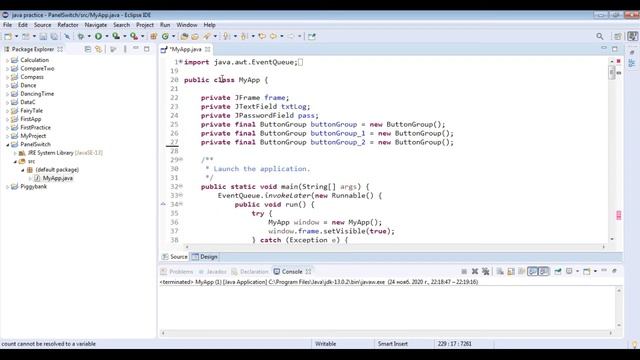
Task: Switch to the Problems view tab
Action: coord(177,271)
